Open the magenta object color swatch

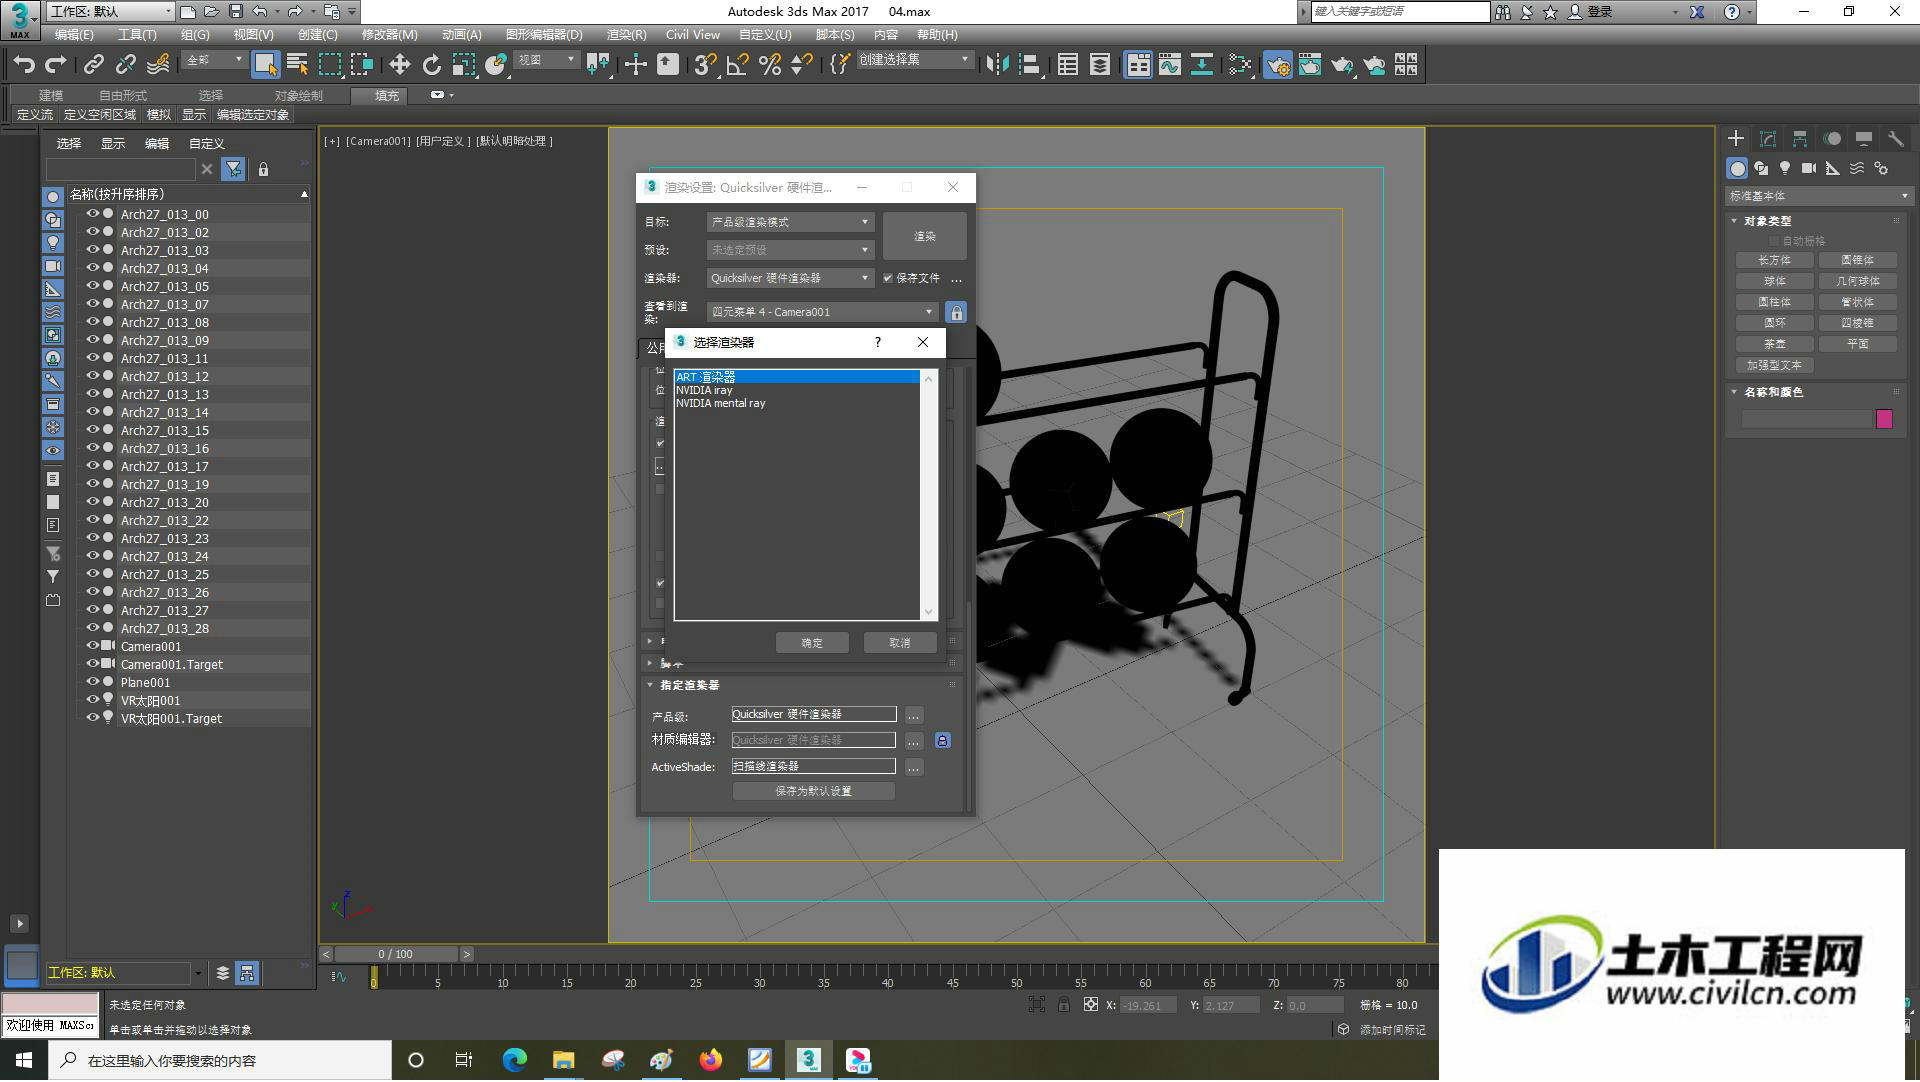pos(1884,420)
